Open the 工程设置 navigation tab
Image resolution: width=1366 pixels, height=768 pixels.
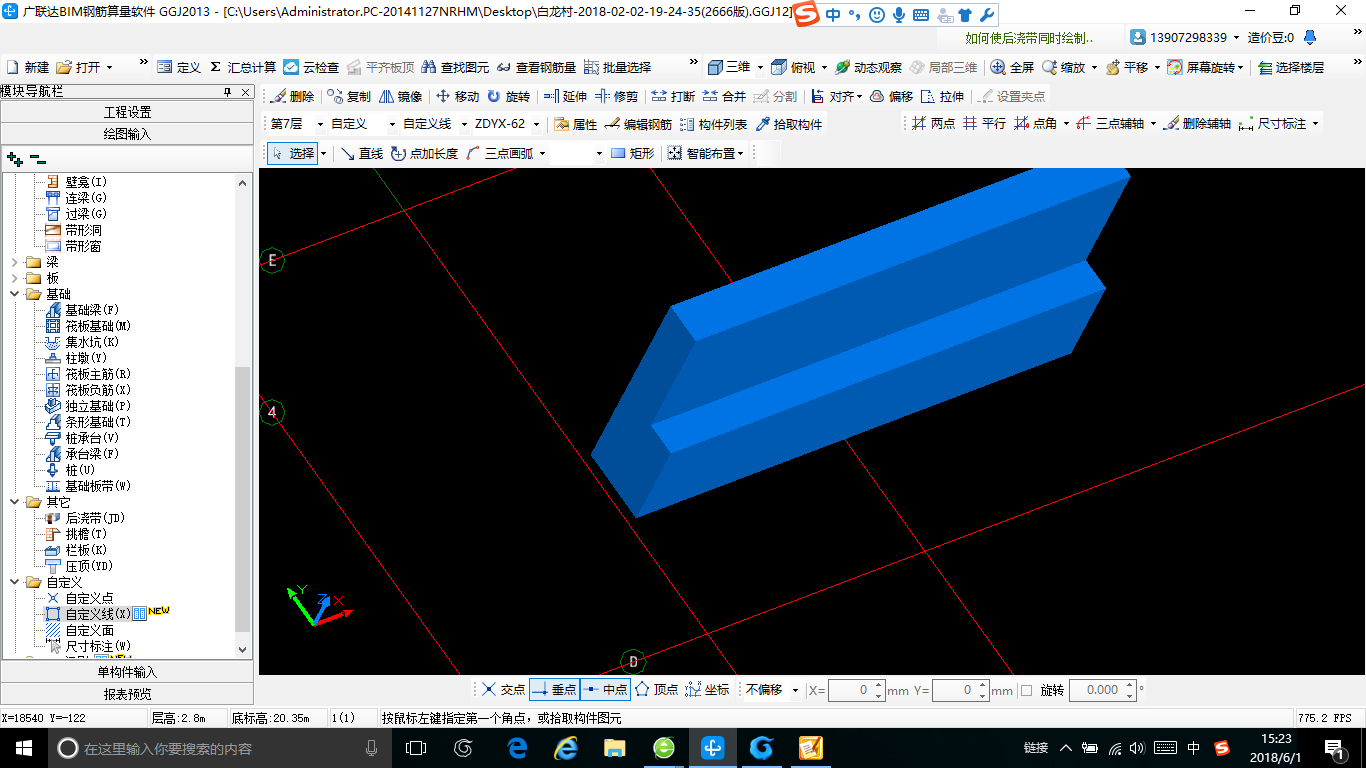tap(127, 112)
